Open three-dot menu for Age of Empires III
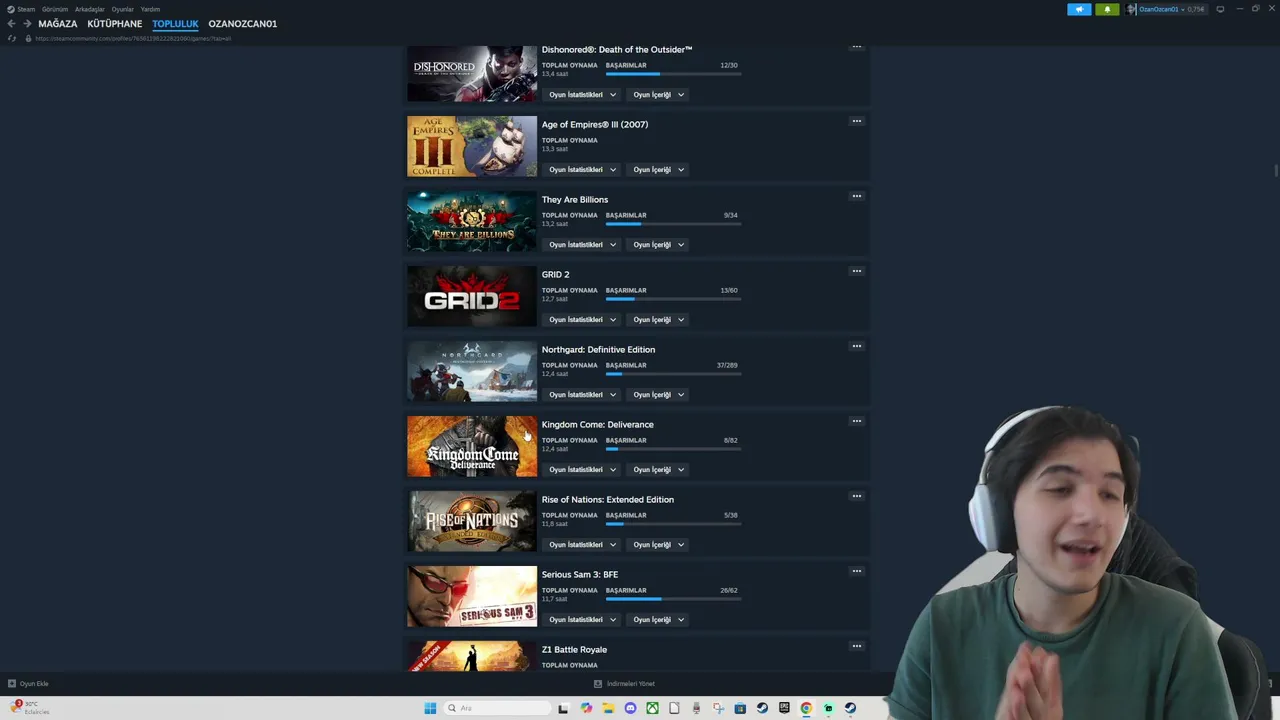This screenshot has height=720, width=1280. [856, 121]
